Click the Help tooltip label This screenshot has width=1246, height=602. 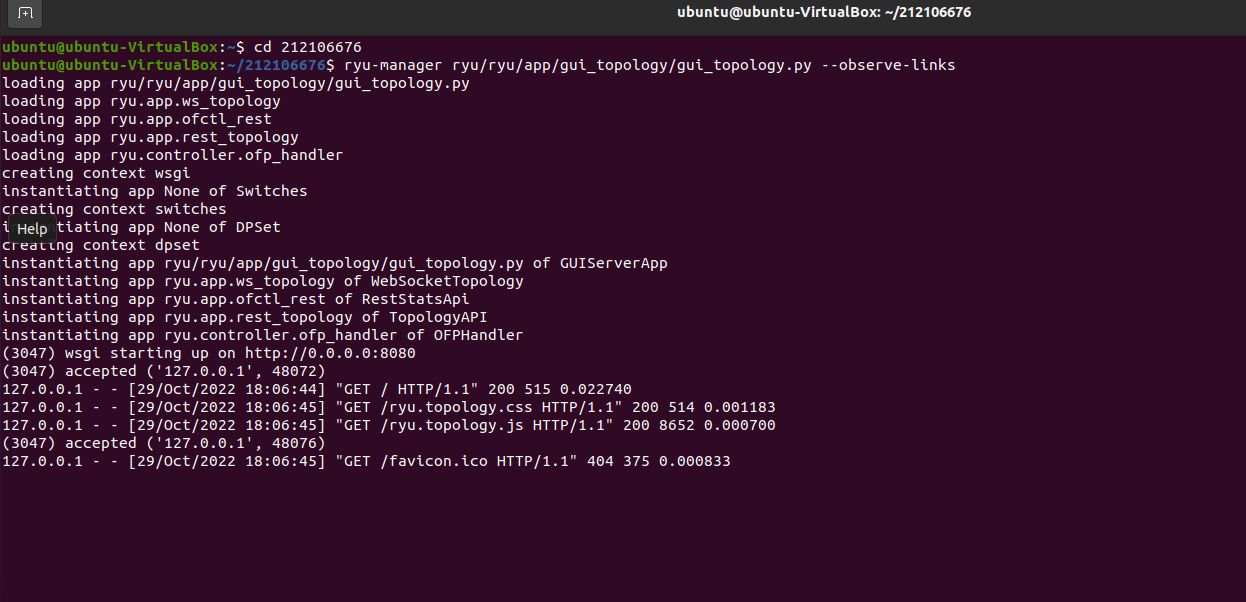click(x=32, y=229)
